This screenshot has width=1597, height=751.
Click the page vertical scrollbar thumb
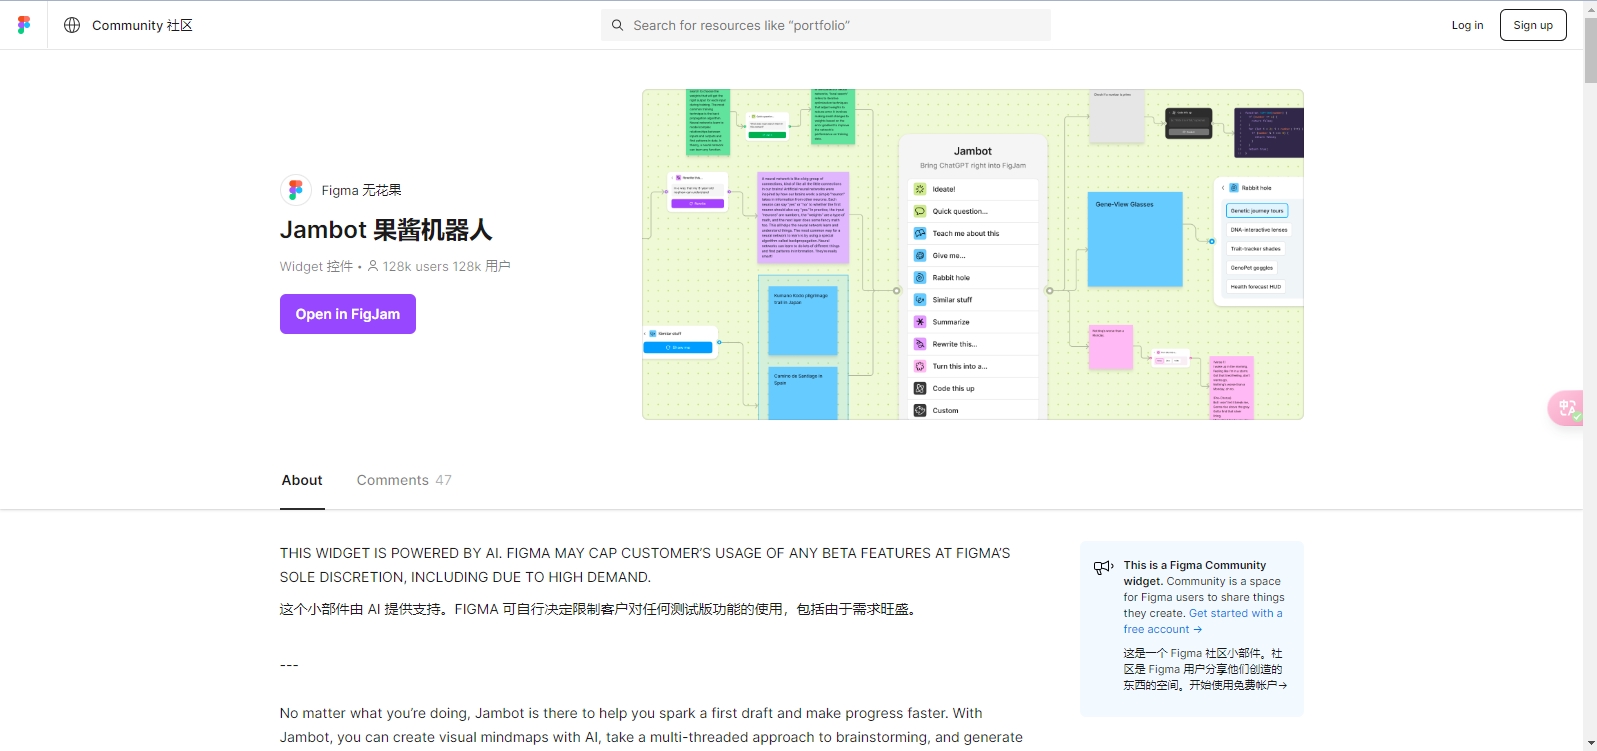(x=1590, y=50)
